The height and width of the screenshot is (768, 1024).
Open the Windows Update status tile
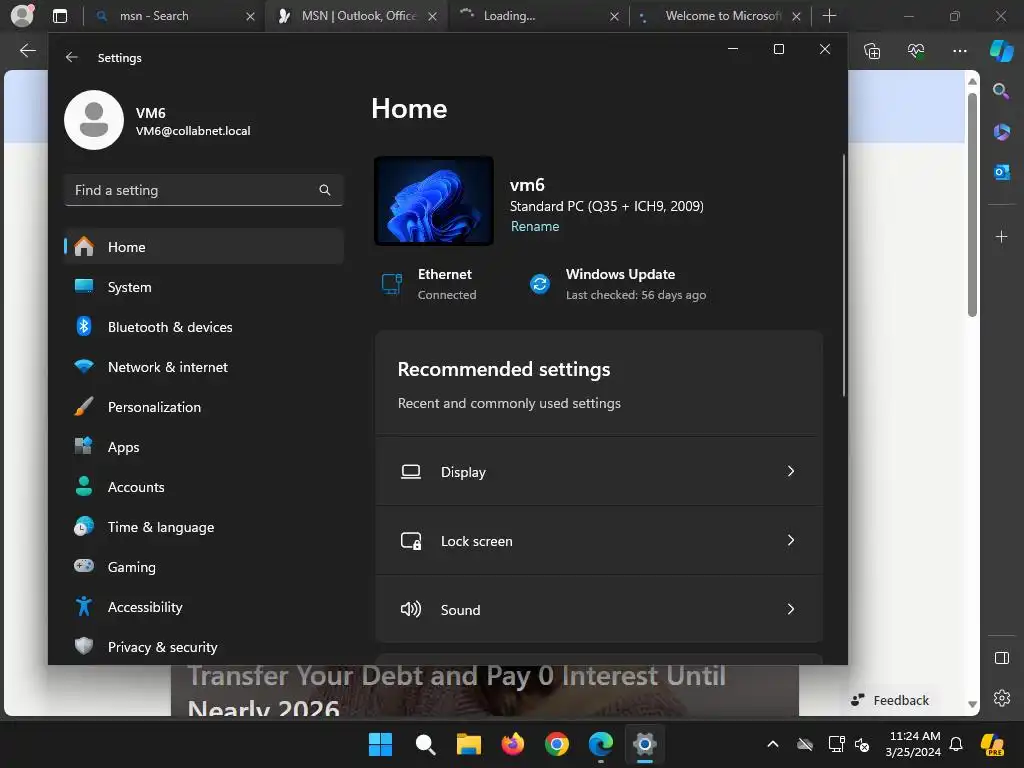(x=618, y=284)
